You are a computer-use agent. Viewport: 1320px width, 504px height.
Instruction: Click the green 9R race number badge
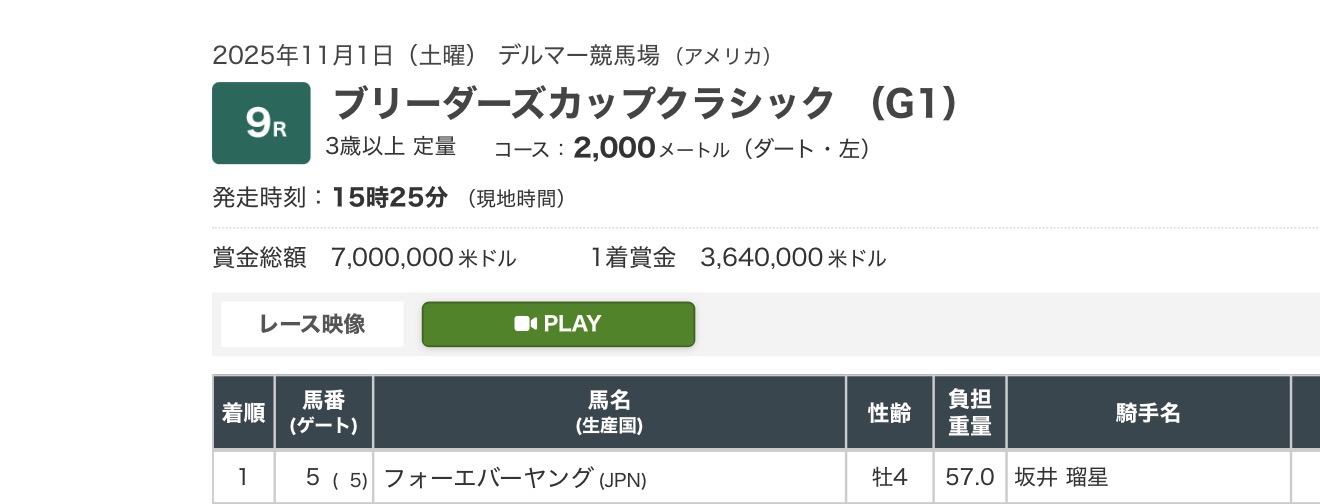(262, 123)
